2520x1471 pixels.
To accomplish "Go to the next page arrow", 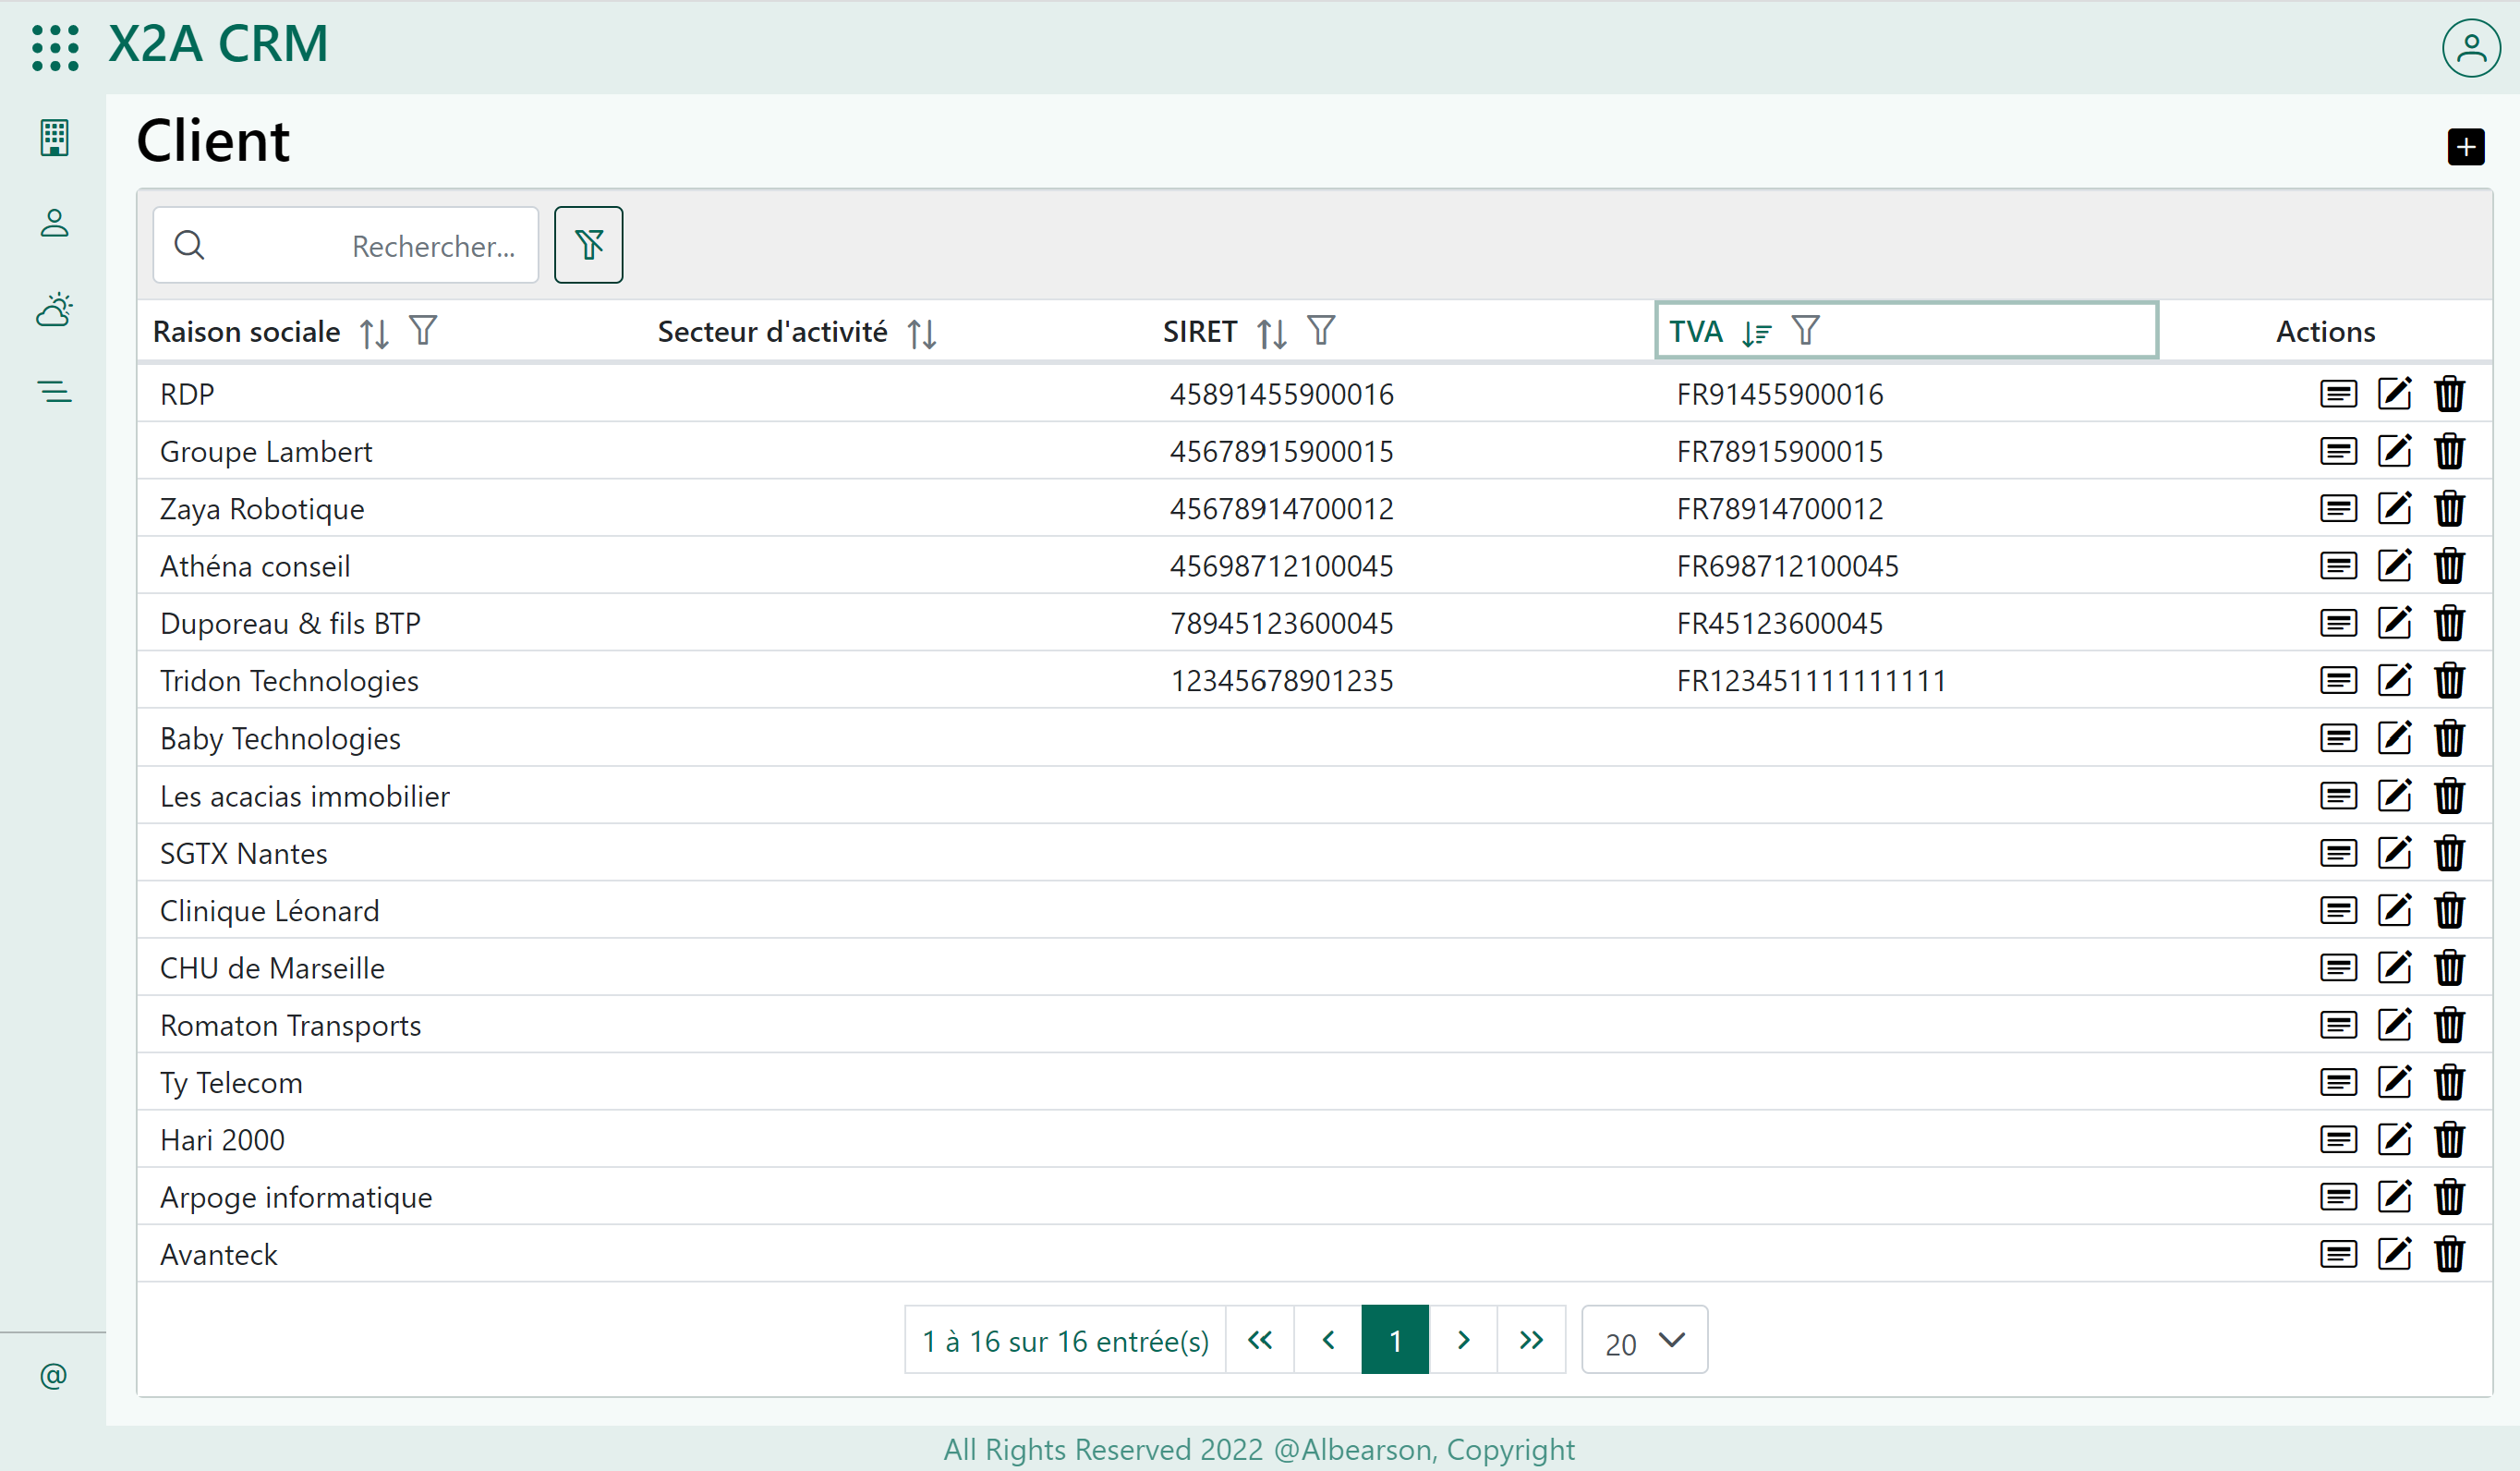I will [x=1463, y=1341].
